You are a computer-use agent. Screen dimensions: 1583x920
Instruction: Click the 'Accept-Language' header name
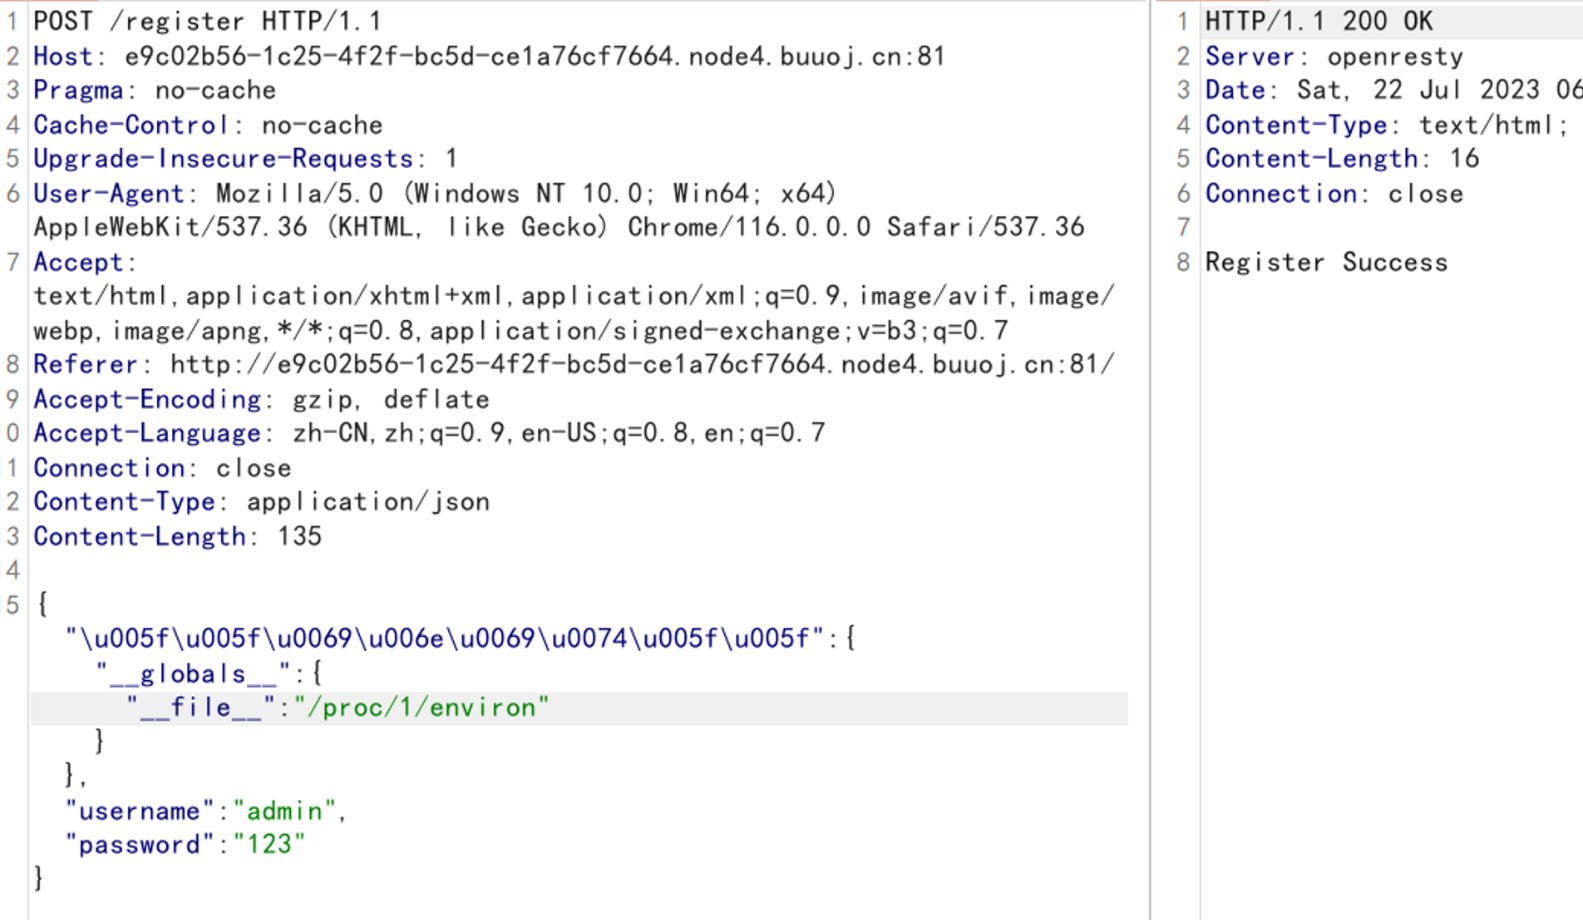[147, 433]
